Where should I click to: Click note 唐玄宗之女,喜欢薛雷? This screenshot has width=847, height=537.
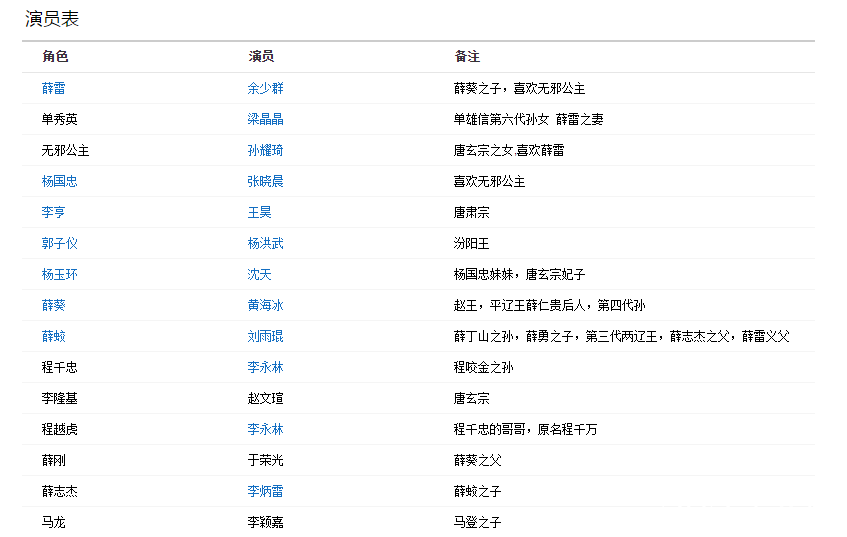pyautogui.click(x=509, y=150)
